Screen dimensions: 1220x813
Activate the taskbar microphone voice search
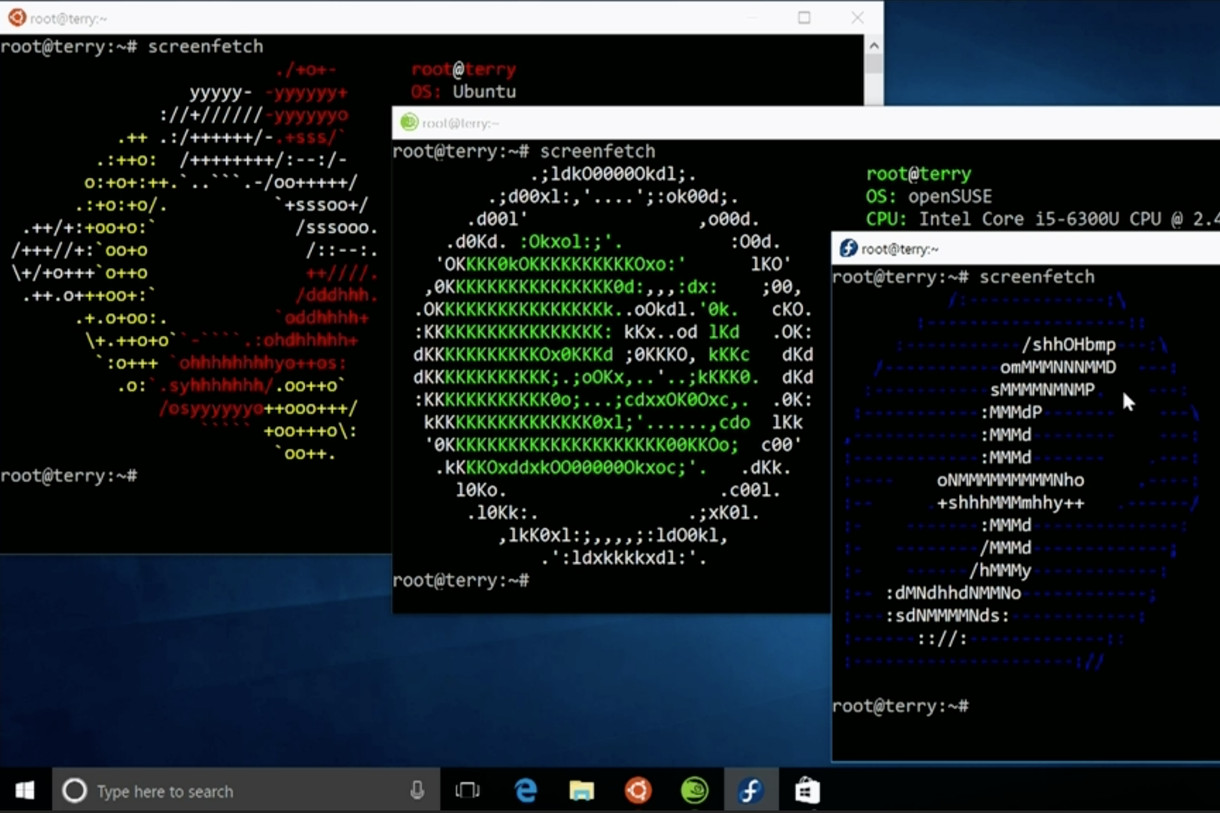tap(417, 791)
